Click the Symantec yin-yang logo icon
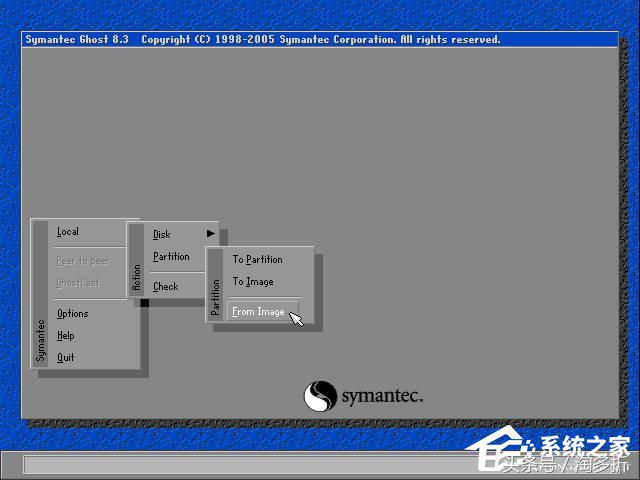The height and width of the screenshot is (480, 640). [320, 396]
